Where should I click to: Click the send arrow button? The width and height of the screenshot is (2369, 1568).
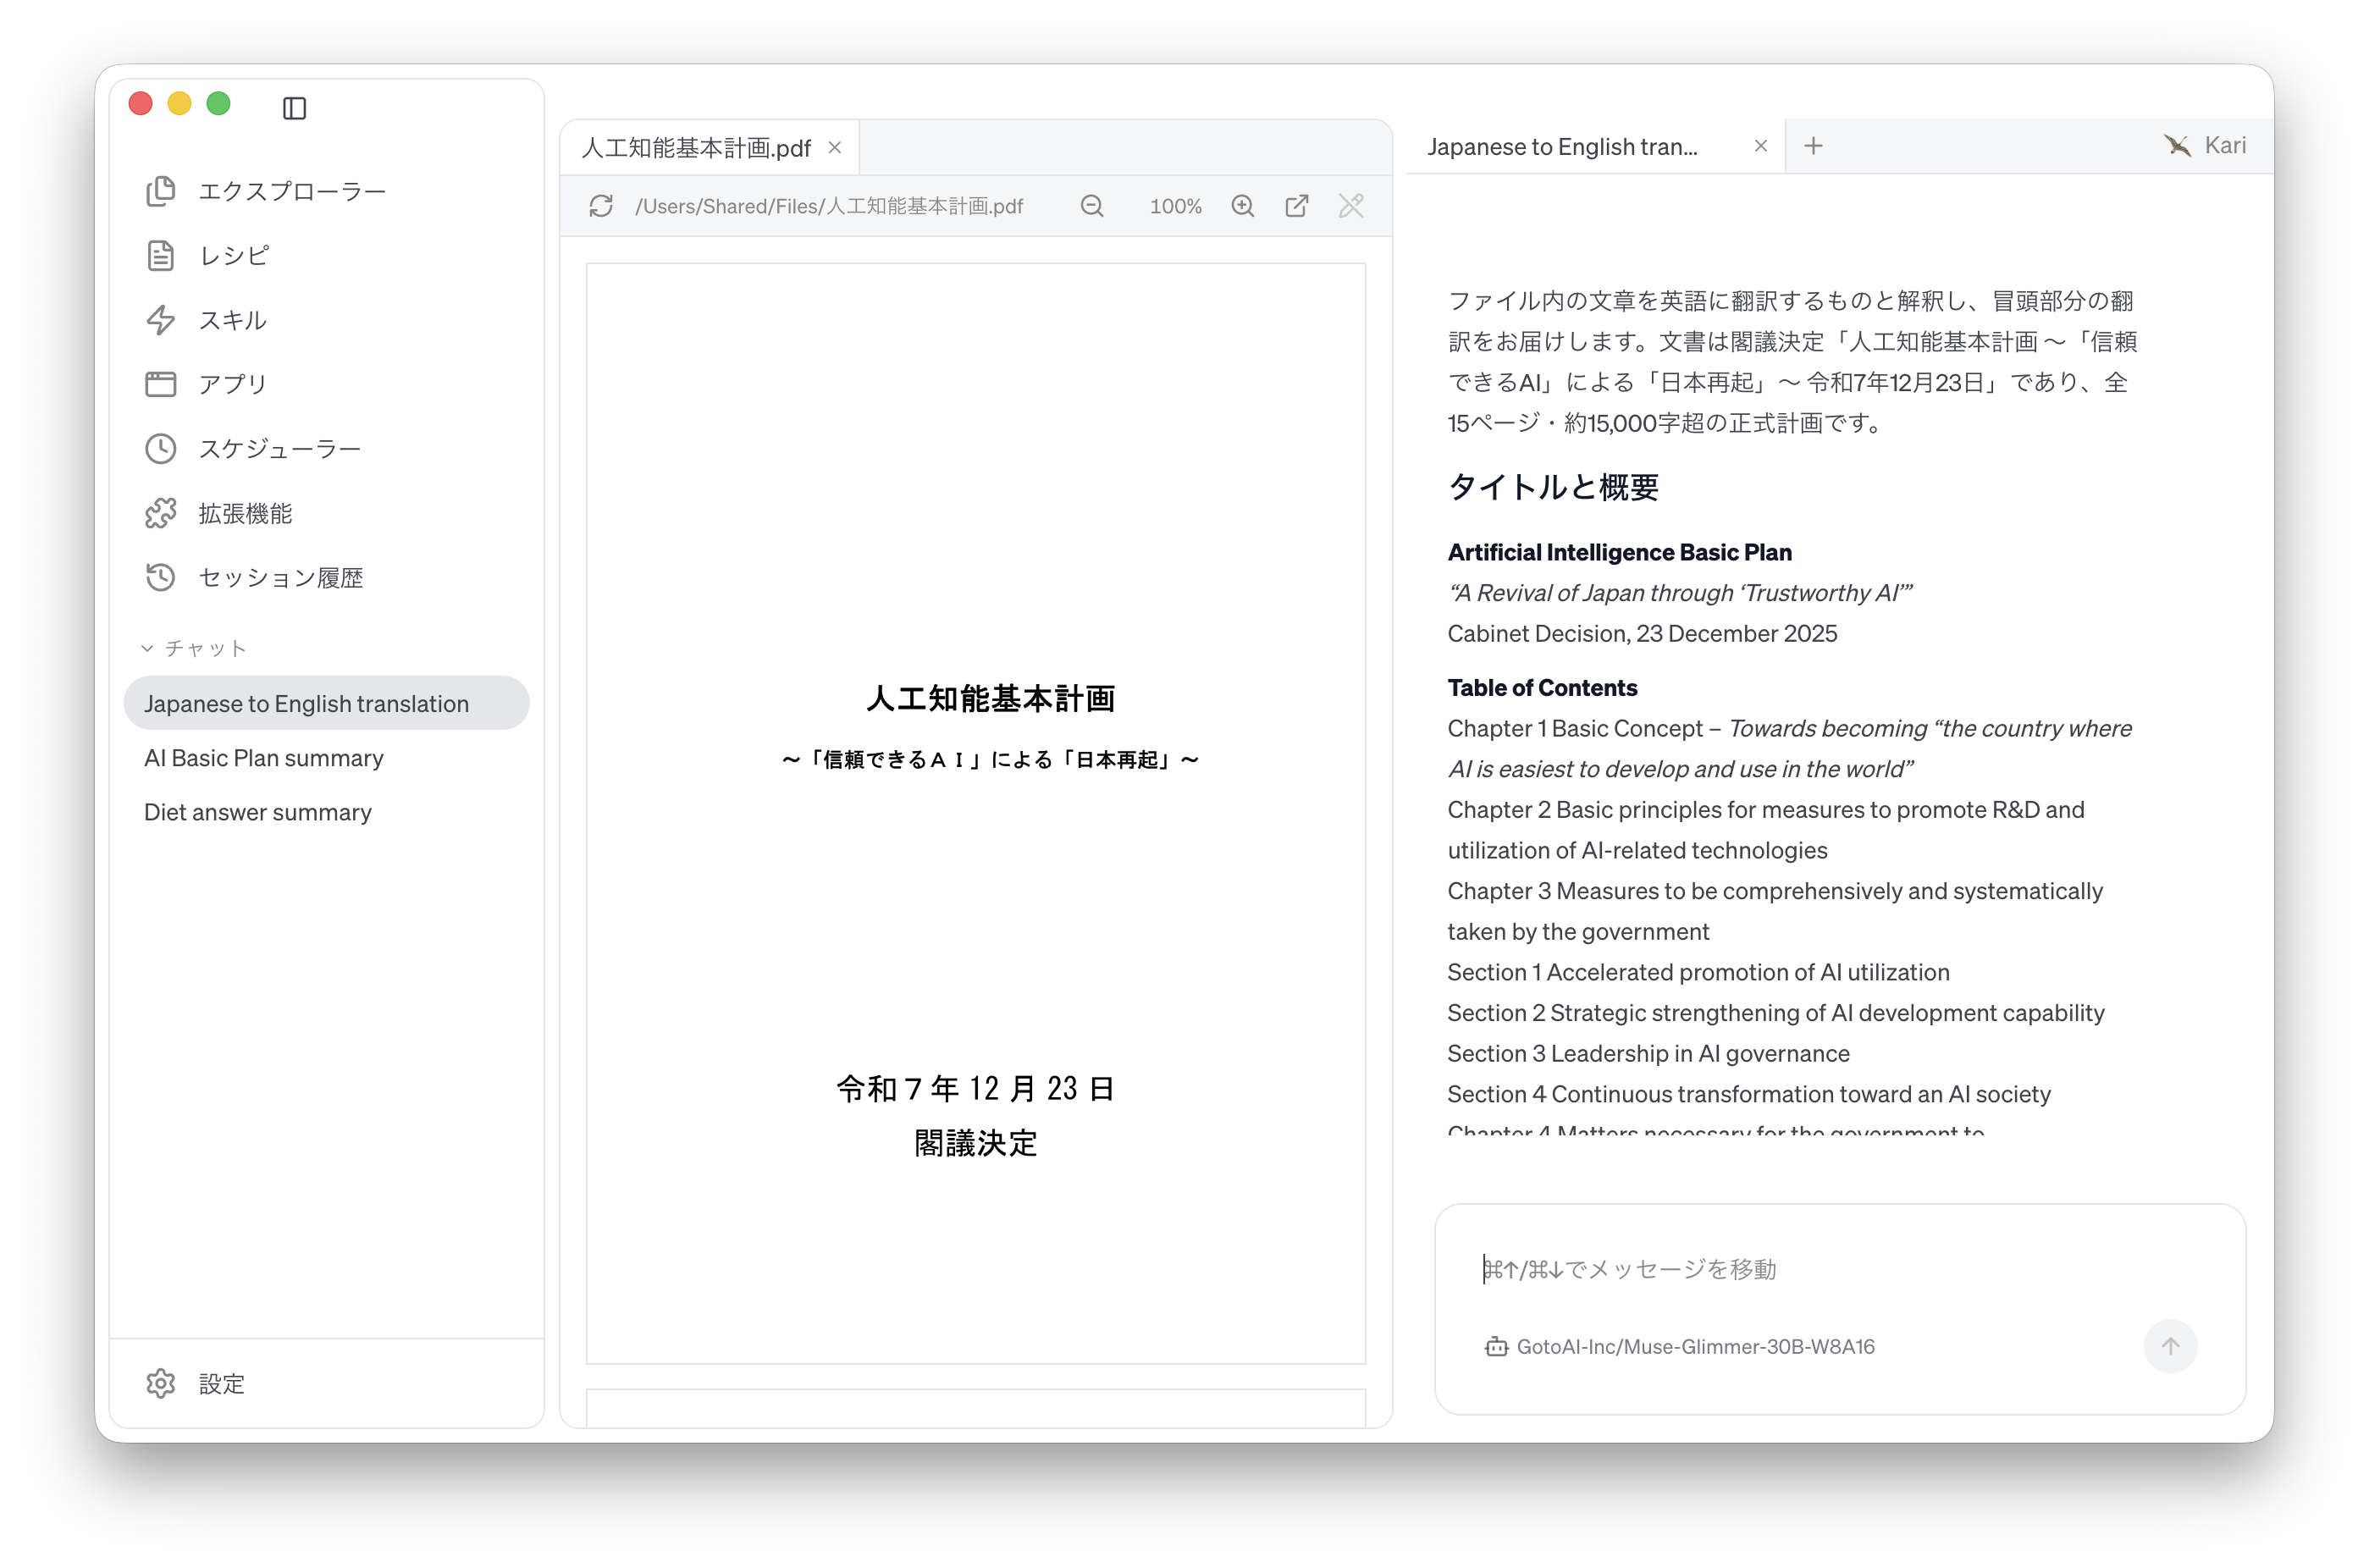[x=2170, y=1346]
